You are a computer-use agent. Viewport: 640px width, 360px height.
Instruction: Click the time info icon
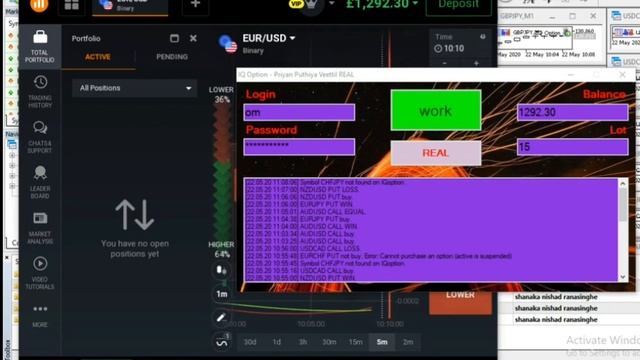[x=483, y=37]
